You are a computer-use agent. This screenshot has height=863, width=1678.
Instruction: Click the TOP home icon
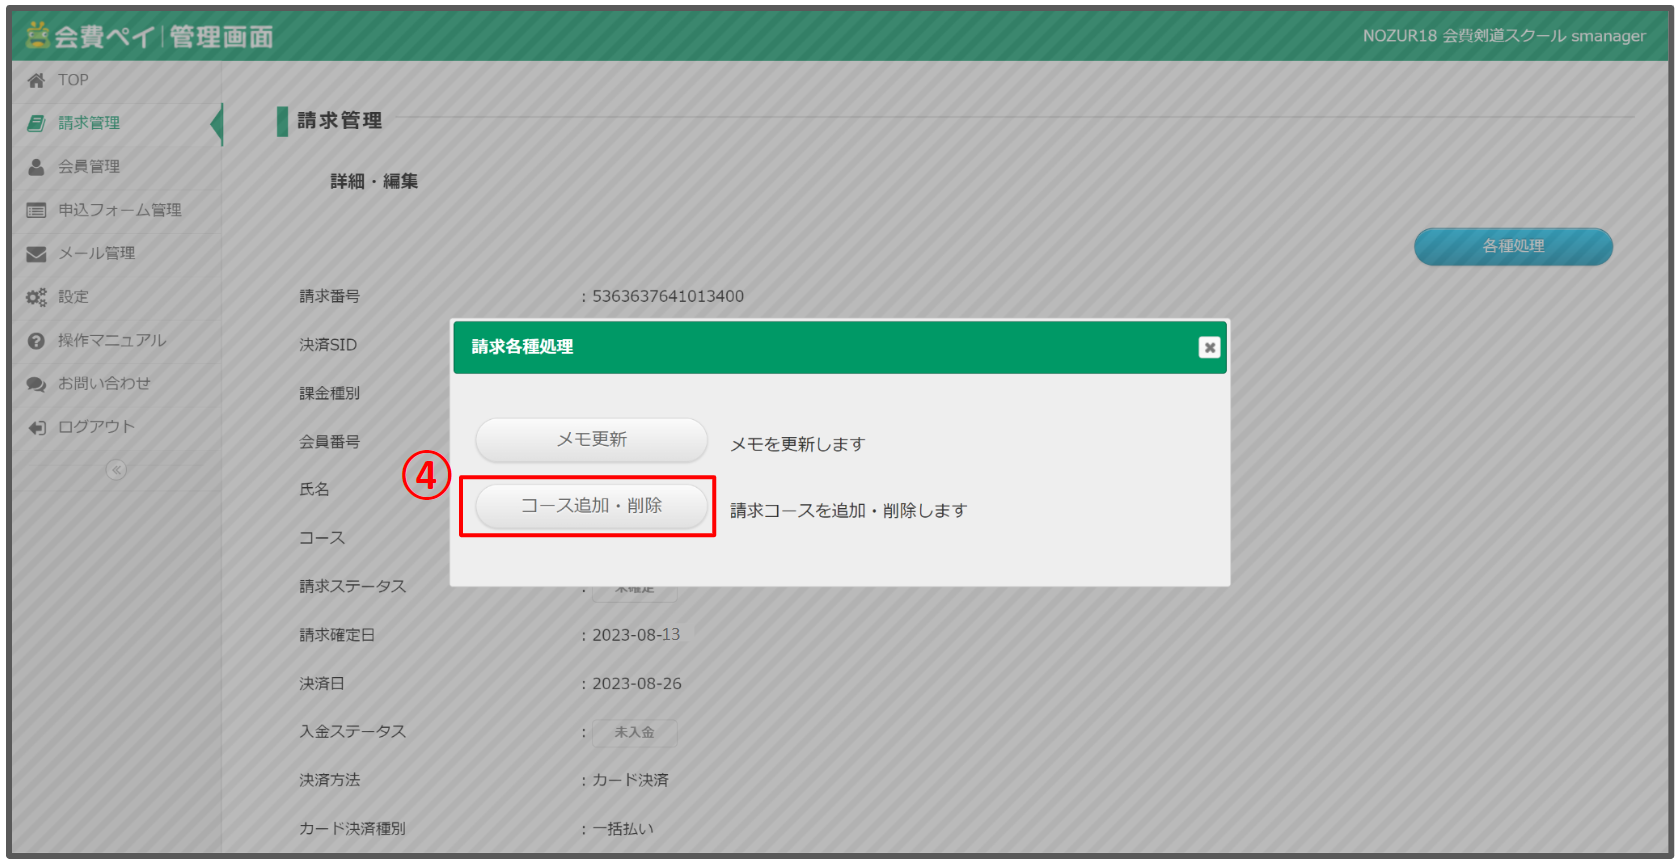(x=36, y=80)
